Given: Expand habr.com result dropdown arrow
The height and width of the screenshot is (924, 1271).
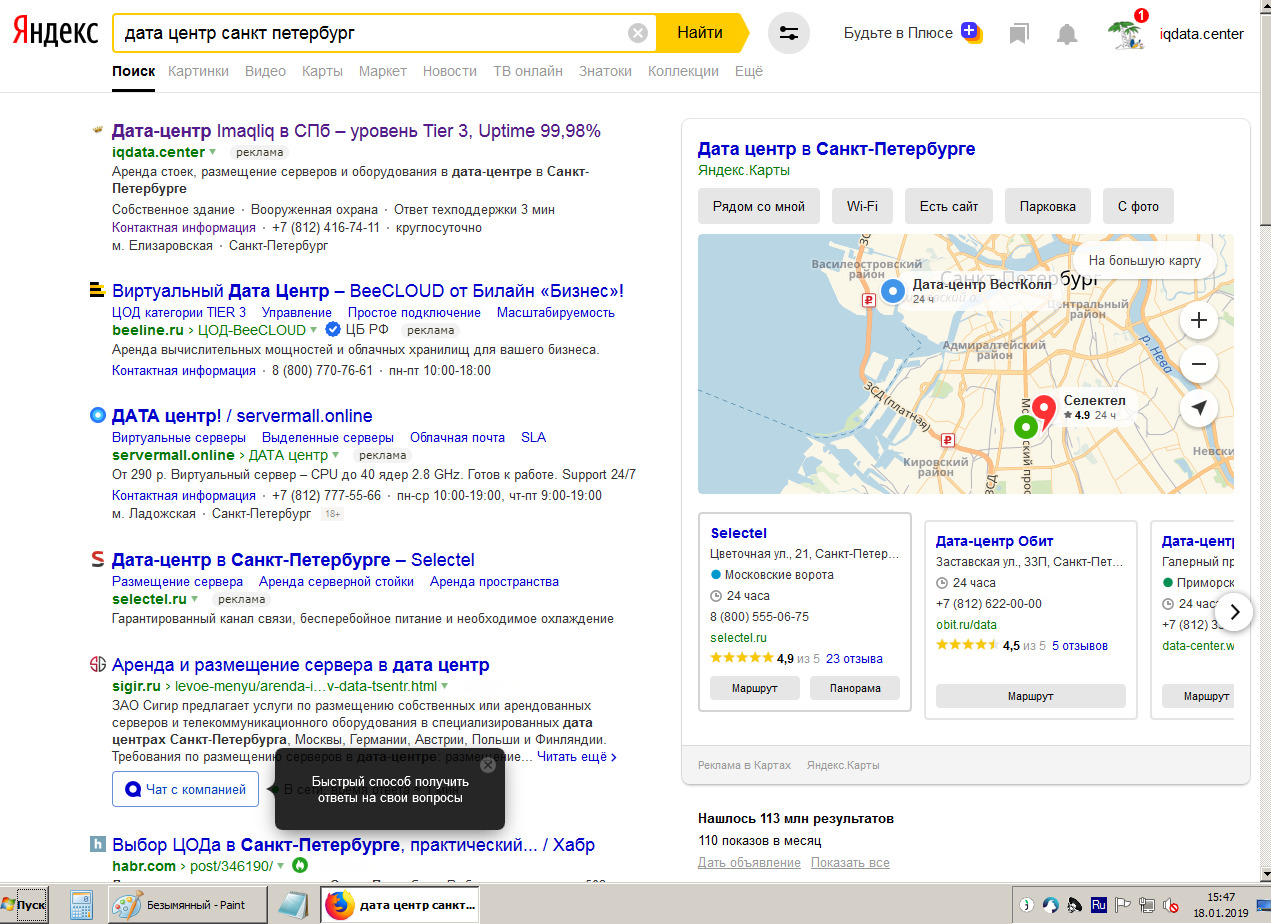Looking at the screenshot, I should (281, 866).
